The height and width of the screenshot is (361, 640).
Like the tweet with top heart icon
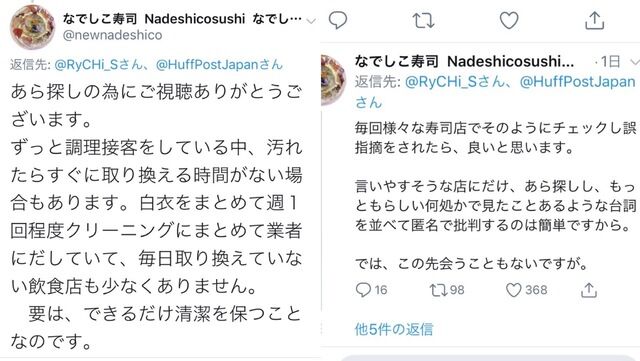click(509, 20)
